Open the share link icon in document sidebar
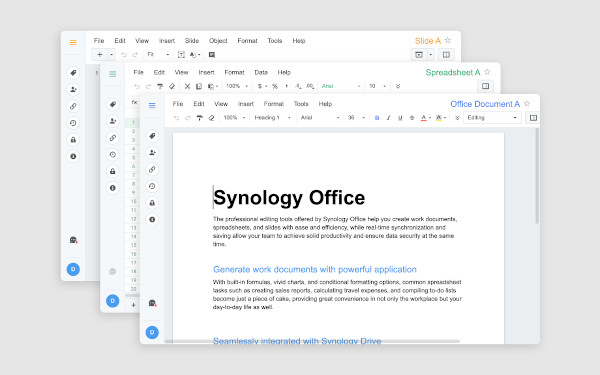Viewport: 600px width, 375px height. [152, 169]
